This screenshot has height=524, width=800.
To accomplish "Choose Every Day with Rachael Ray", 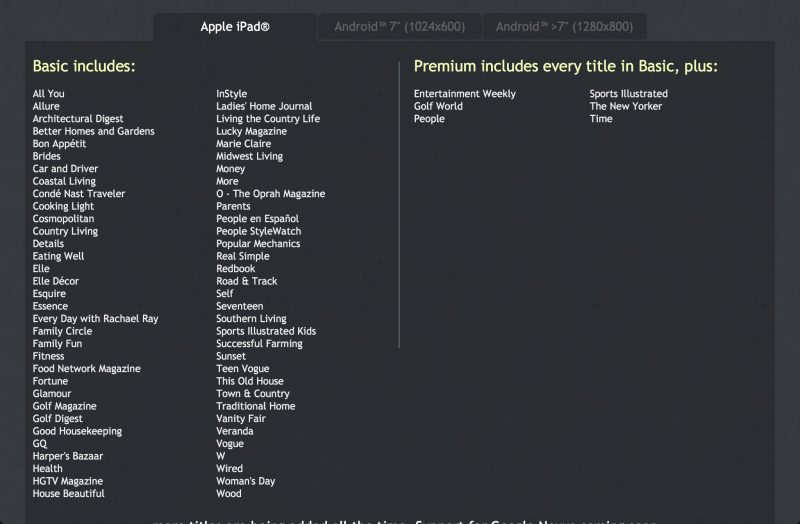I will [95, 319].
